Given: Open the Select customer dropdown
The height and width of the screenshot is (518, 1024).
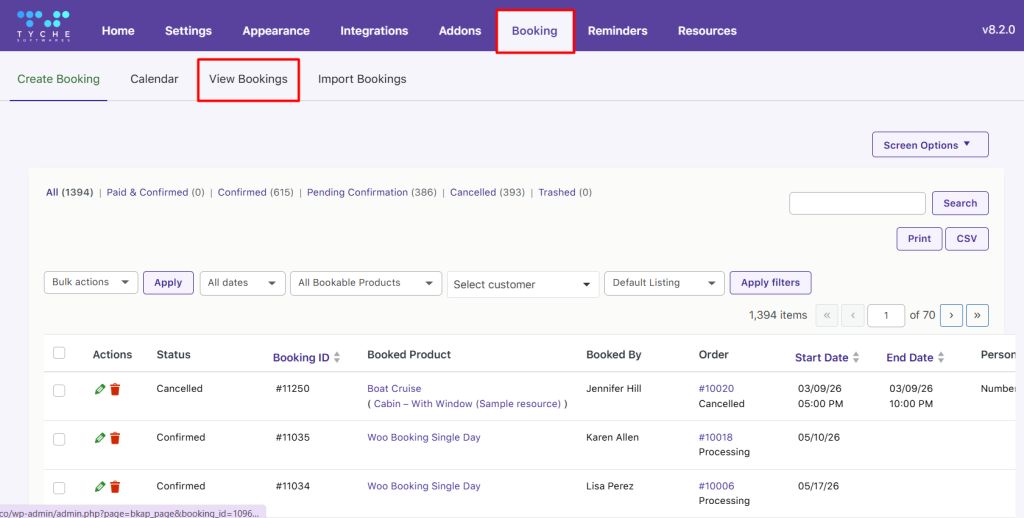Looking at the screenshot, I should coord(522,284).
